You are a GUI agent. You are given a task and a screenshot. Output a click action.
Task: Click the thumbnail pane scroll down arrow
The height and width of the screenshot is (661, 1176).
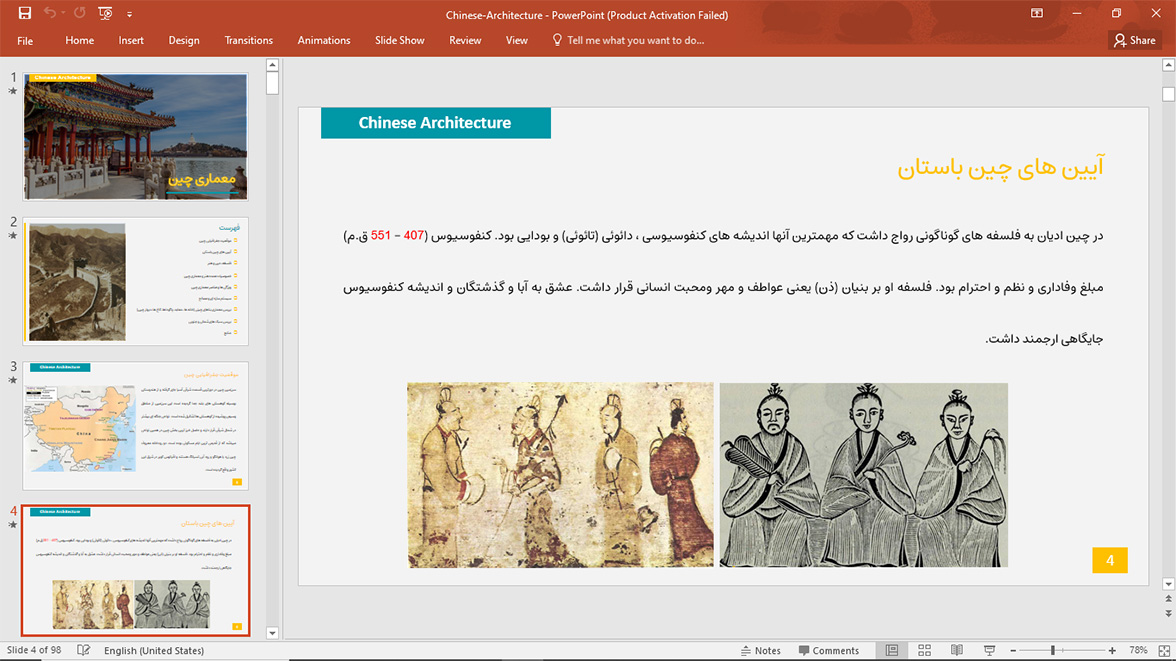point(272,633)
